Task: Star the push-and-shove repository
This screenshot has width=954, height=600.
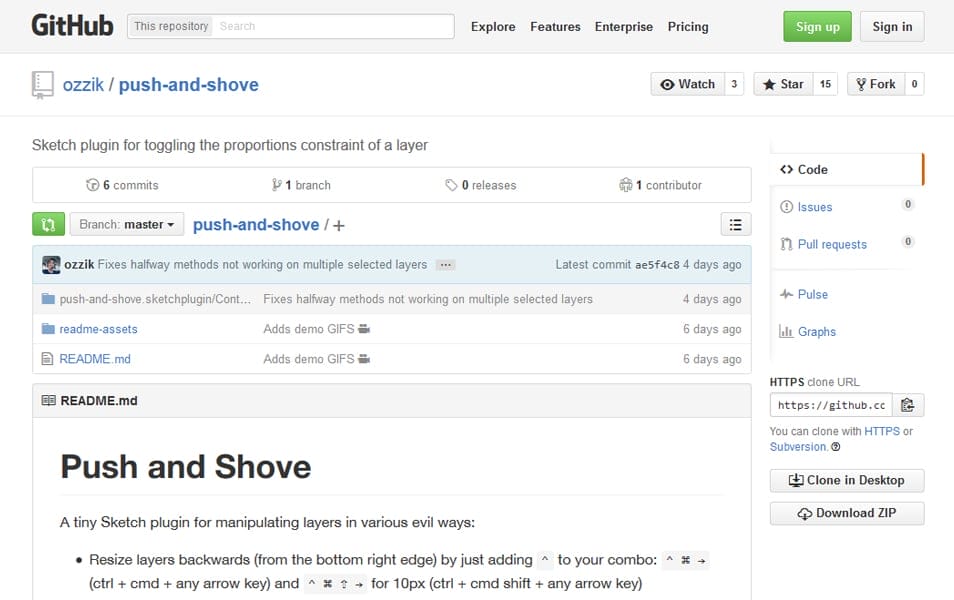Action: pyautogui.click(x=783, y=84)
